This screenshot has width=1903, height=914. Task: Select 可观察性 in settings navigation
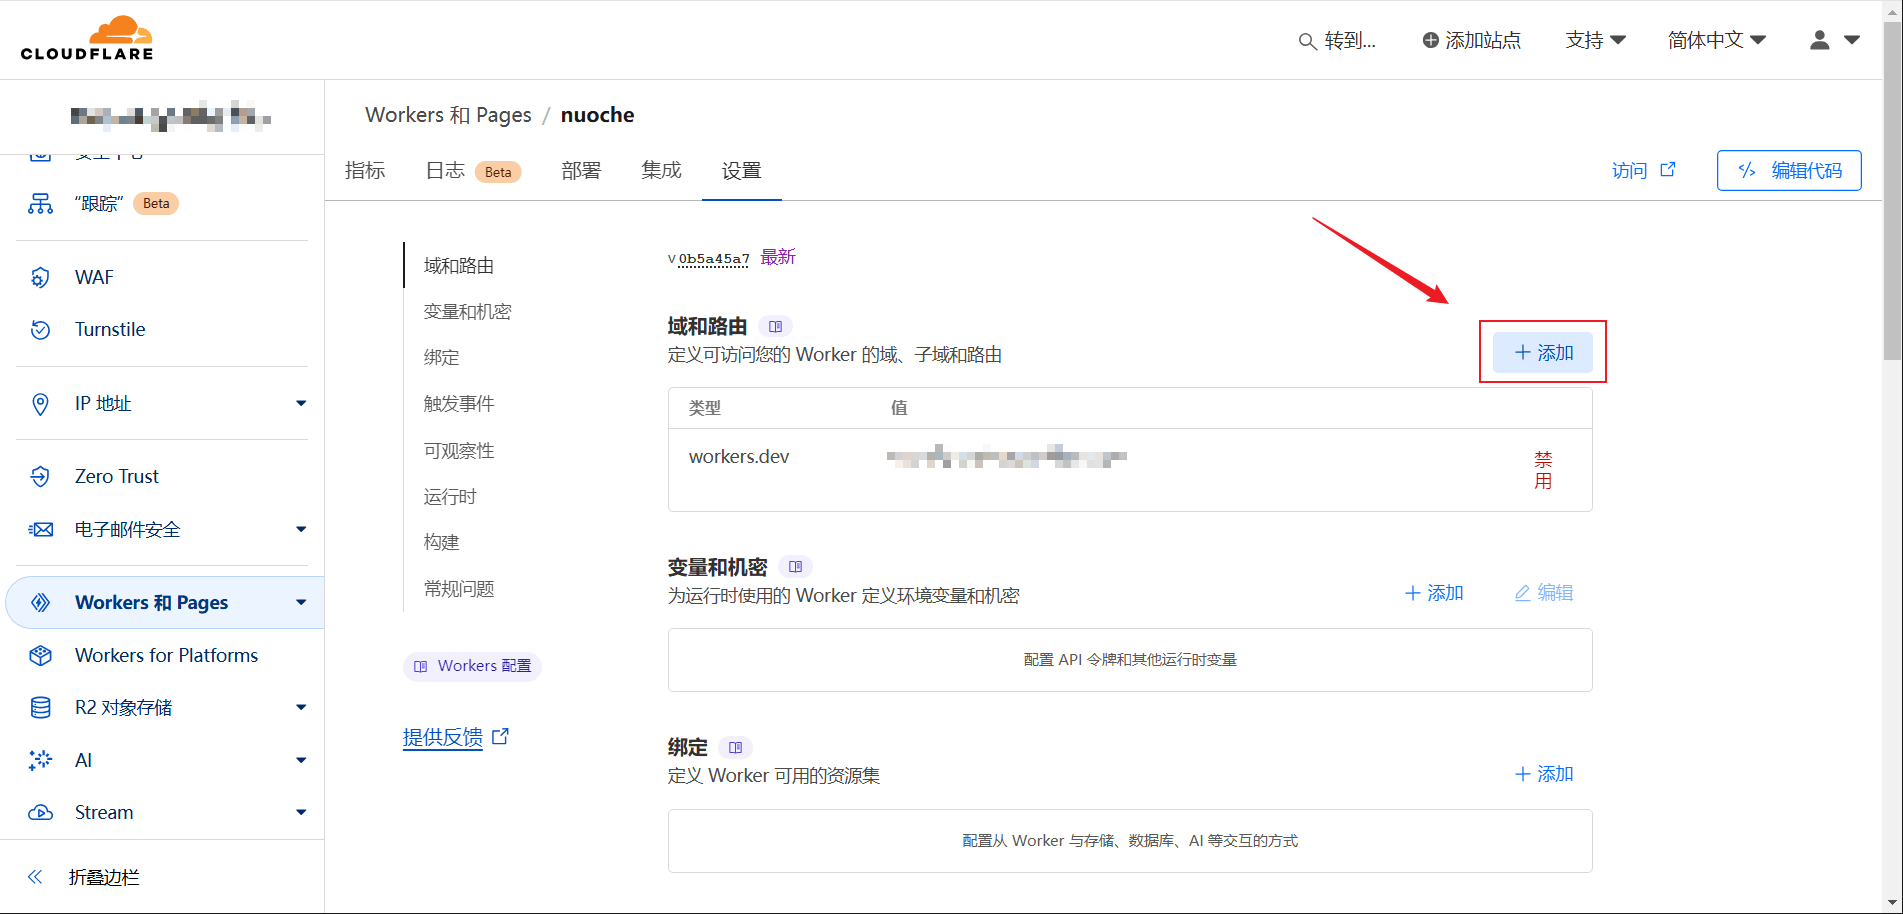(x=459, y=450)
